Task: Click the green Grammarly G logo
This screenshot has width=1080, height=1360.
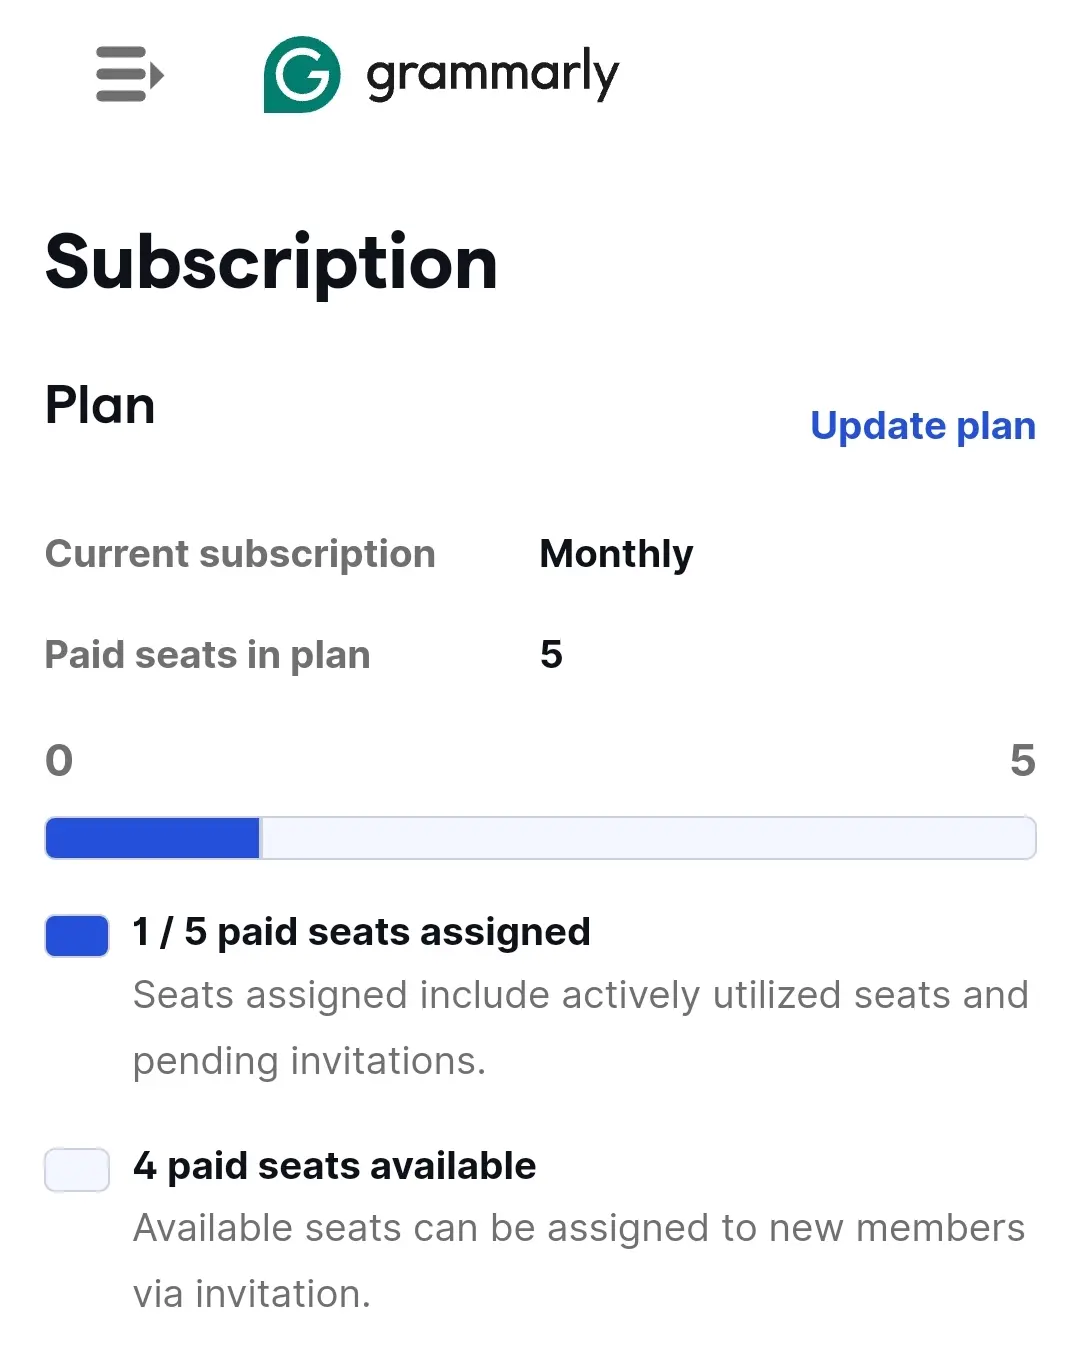Action: pyautogui.click(x=302, y=74)
